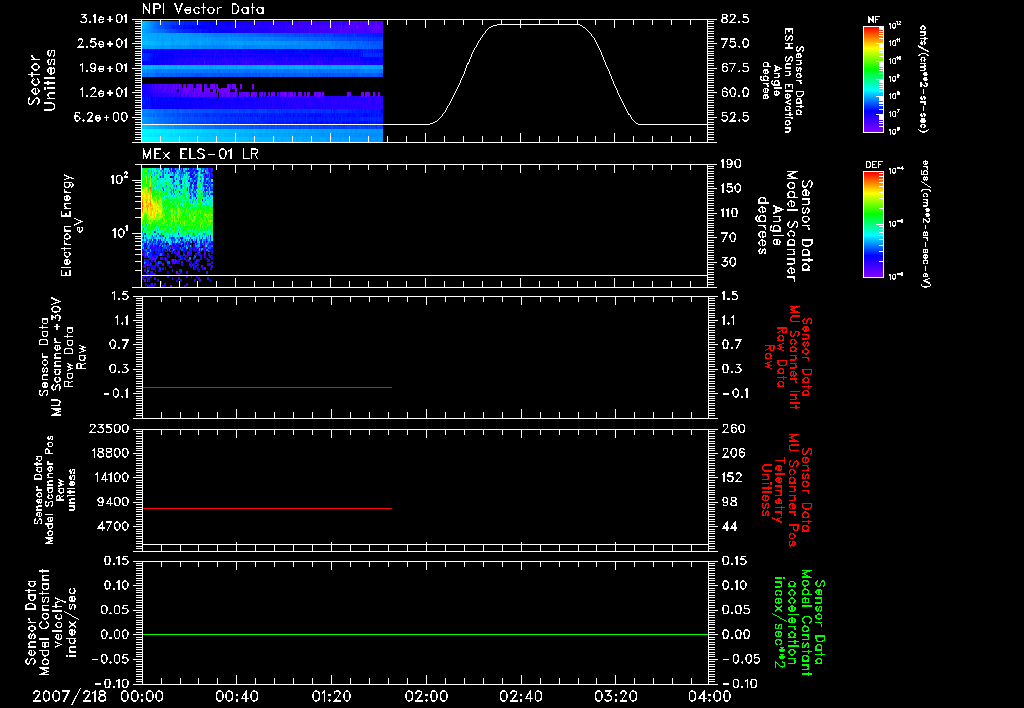
Task: Click the "4700" scanner position tick label
Action: [114, 526]
